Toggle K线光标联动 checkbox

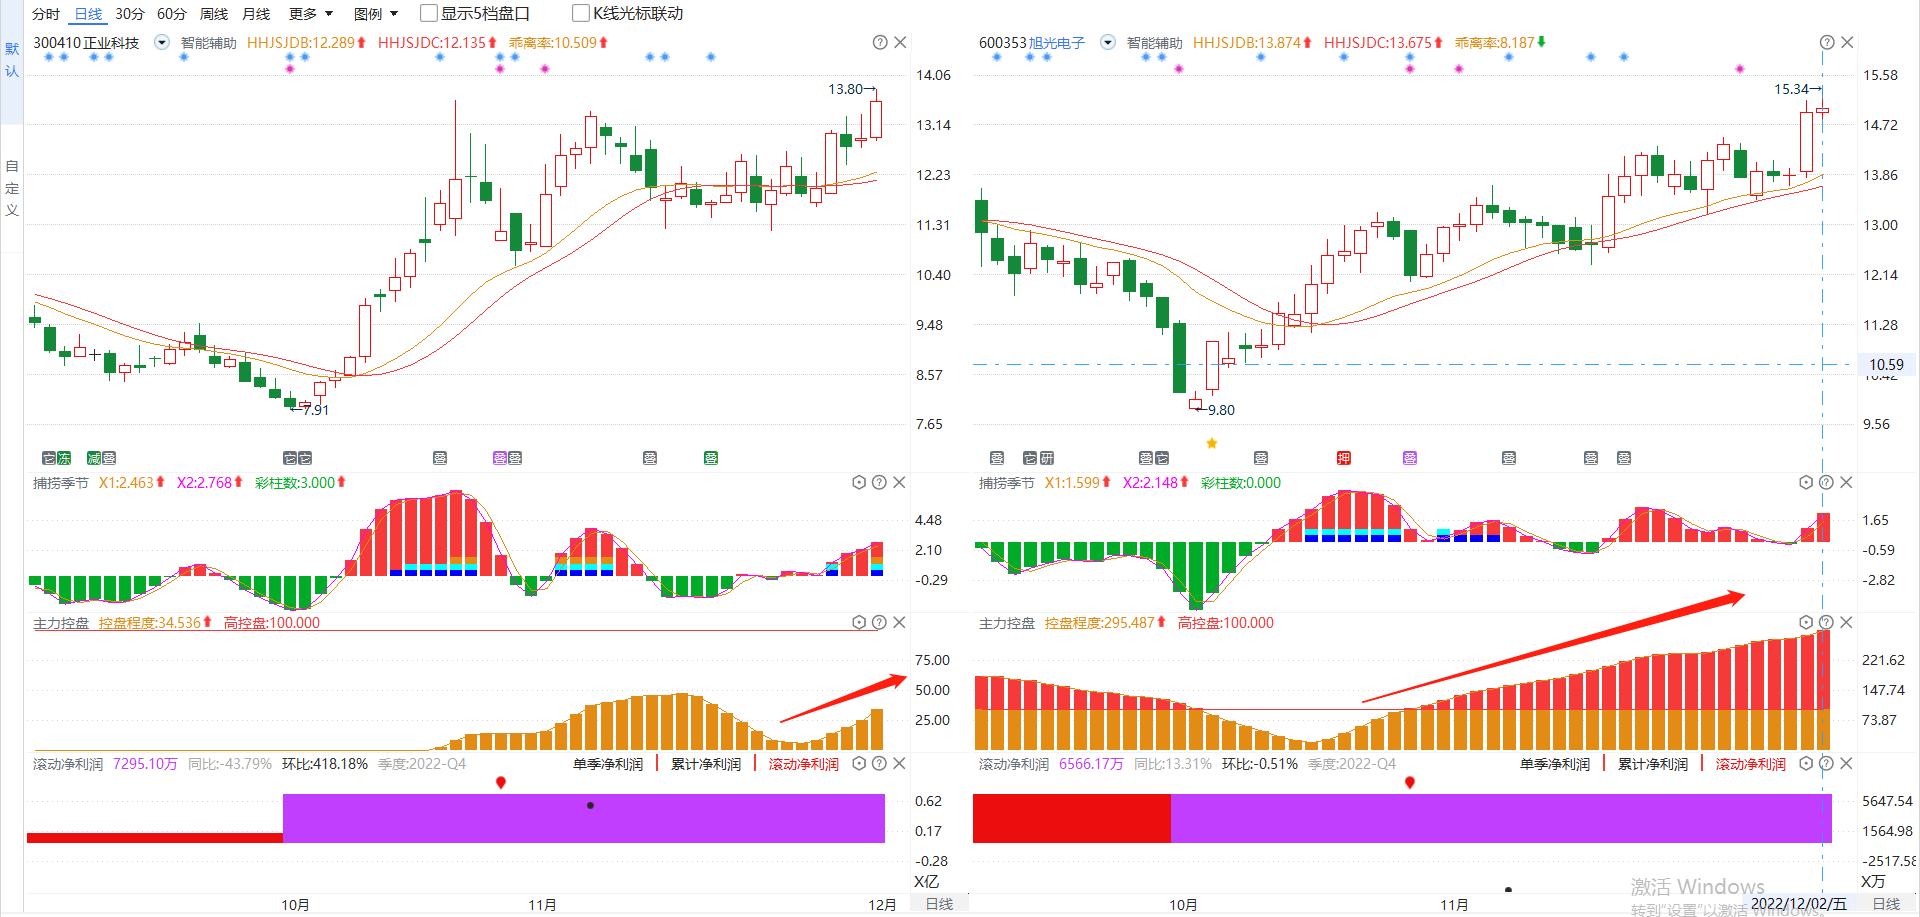click(580, 13)
